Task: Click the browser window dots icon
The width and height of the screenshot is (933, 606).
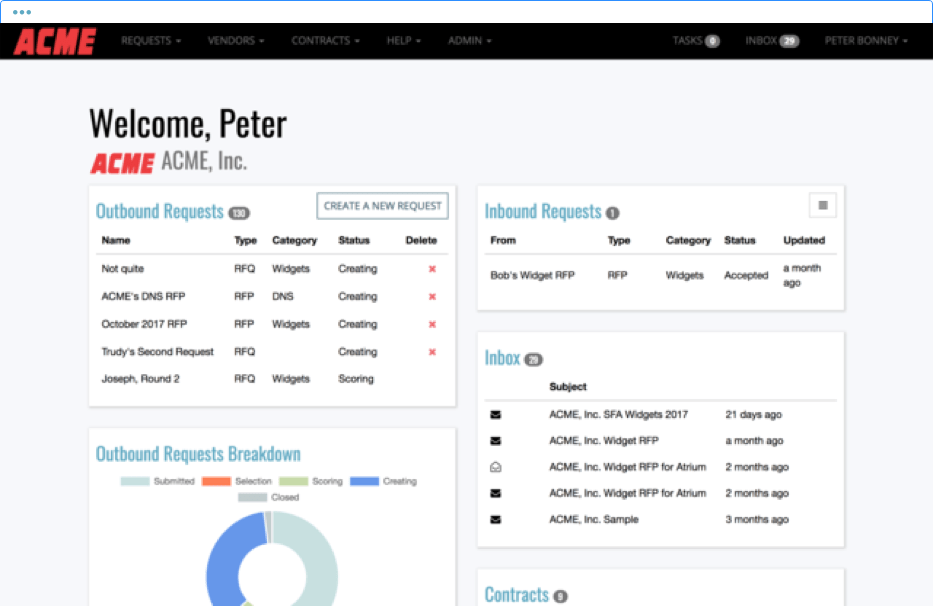Action: (x=22, y=12)
